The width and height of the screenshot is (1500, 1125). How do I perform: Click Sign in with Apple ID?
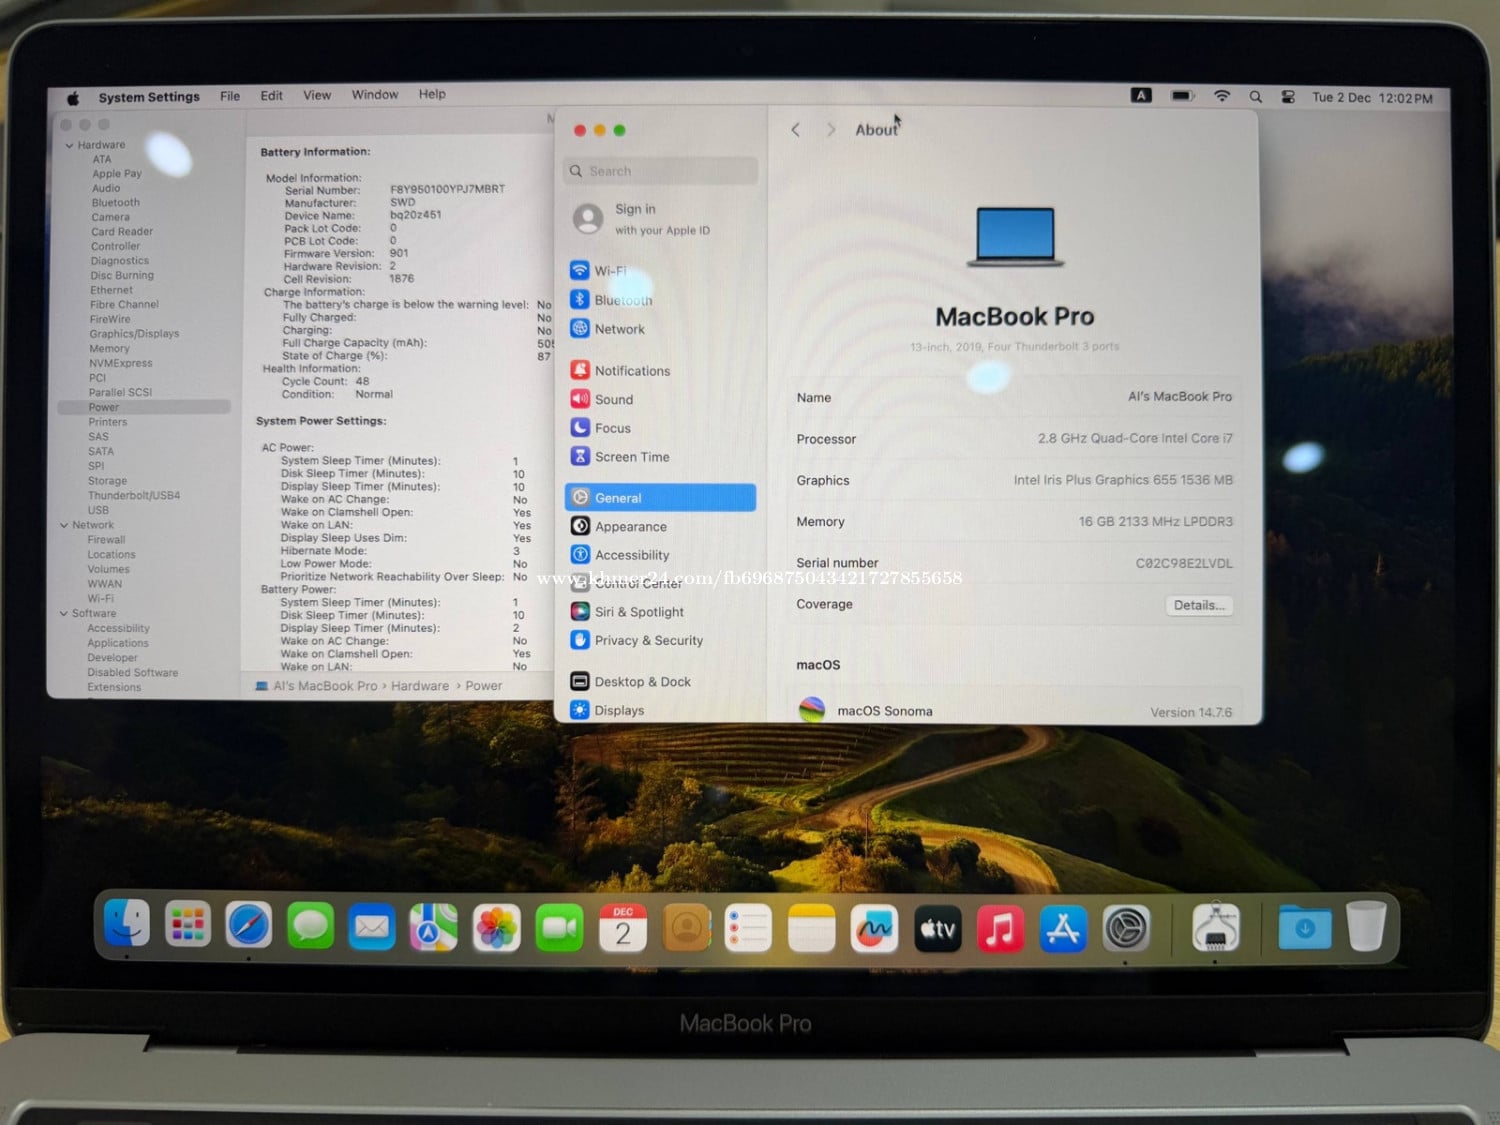pos(660,219)
